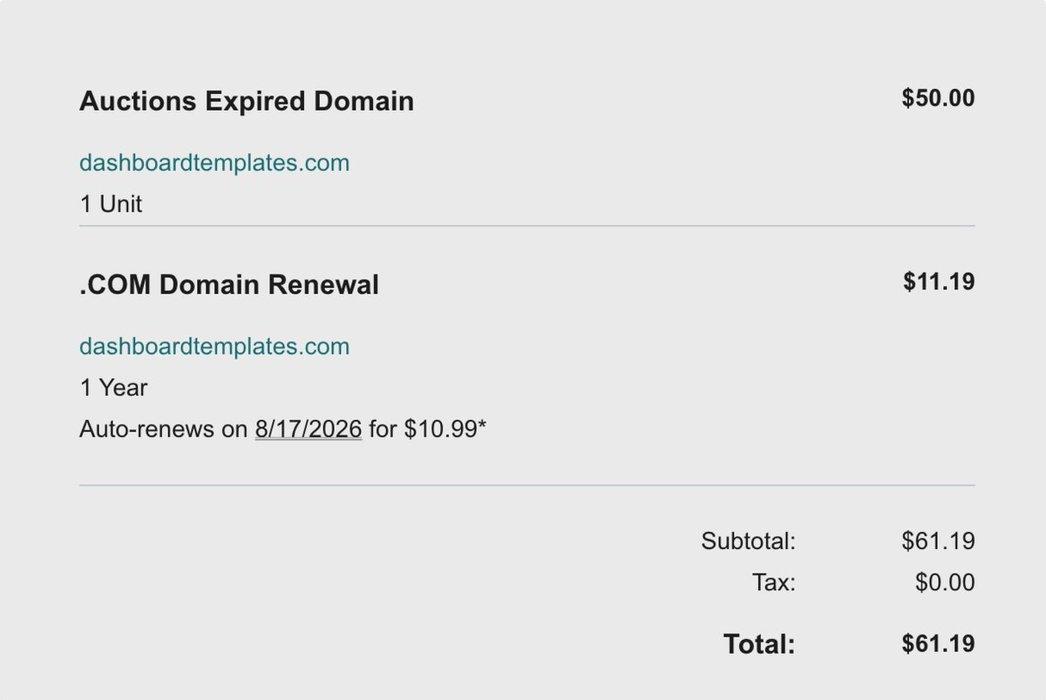Select the .COM Domain Renewal heading
The width and height of the screenshot is (1046, 700).
[229, 285]
